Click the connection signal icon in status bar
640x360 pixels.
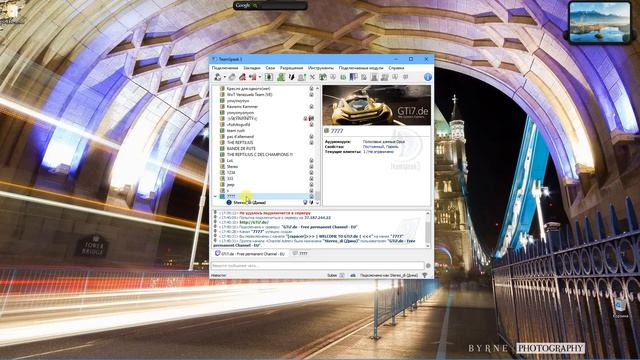424,276
